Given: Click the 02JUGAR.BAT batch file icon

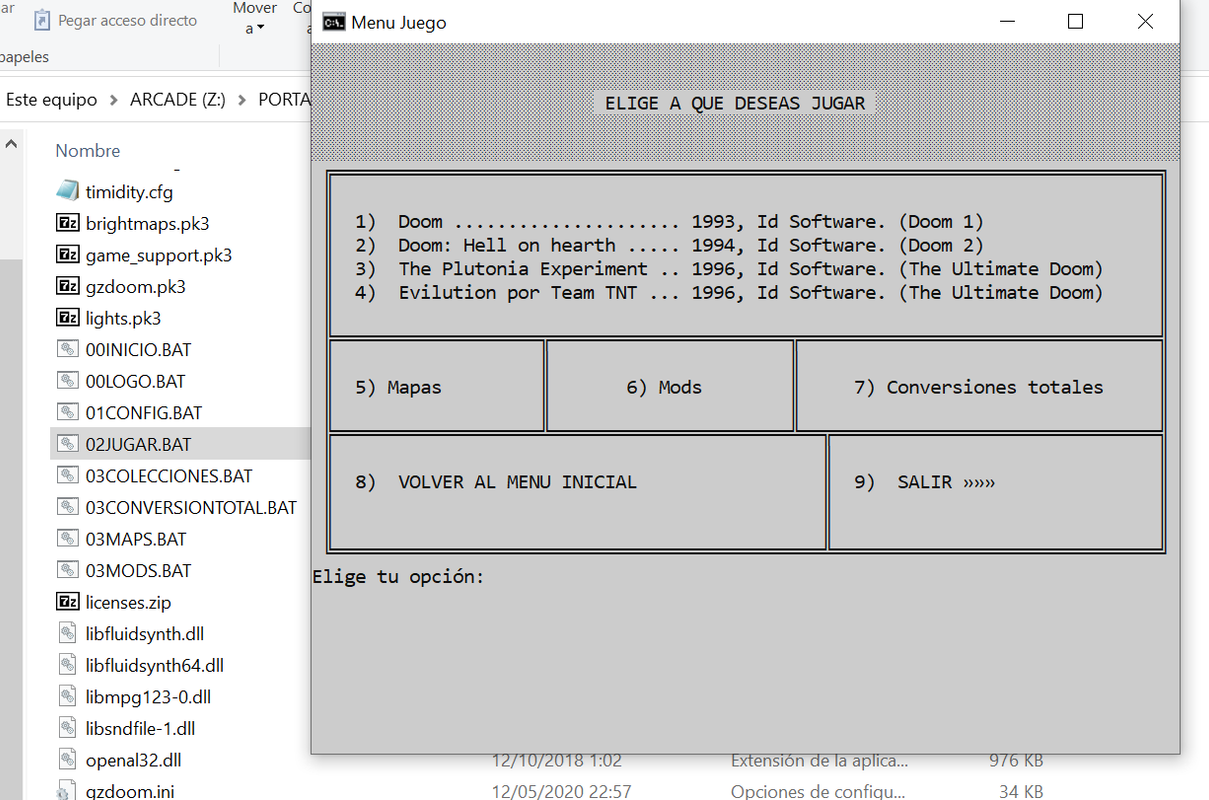Looking at the screenshot, I should 67,444.
